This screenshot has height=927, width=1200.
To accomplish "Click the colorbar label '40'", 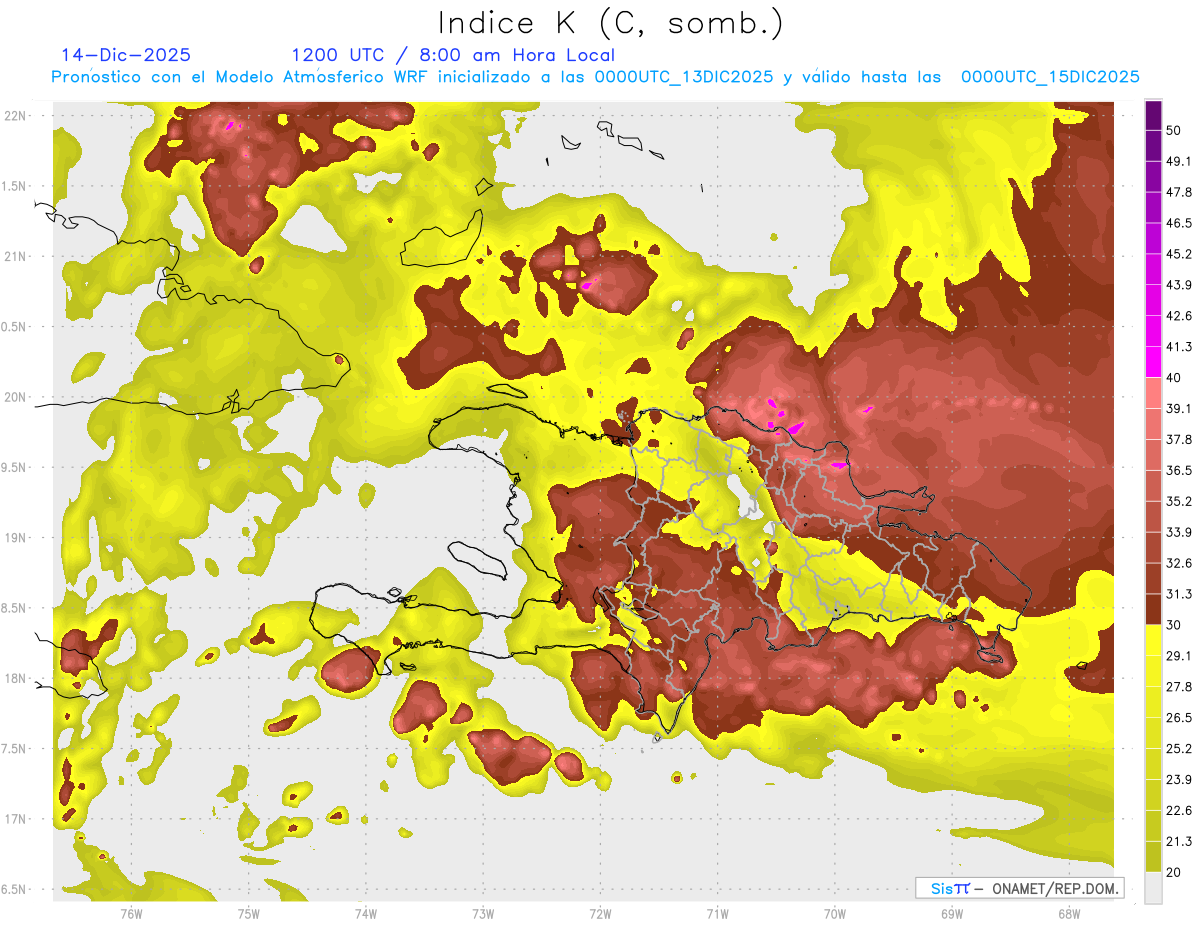I will (x=1174, y=377).
